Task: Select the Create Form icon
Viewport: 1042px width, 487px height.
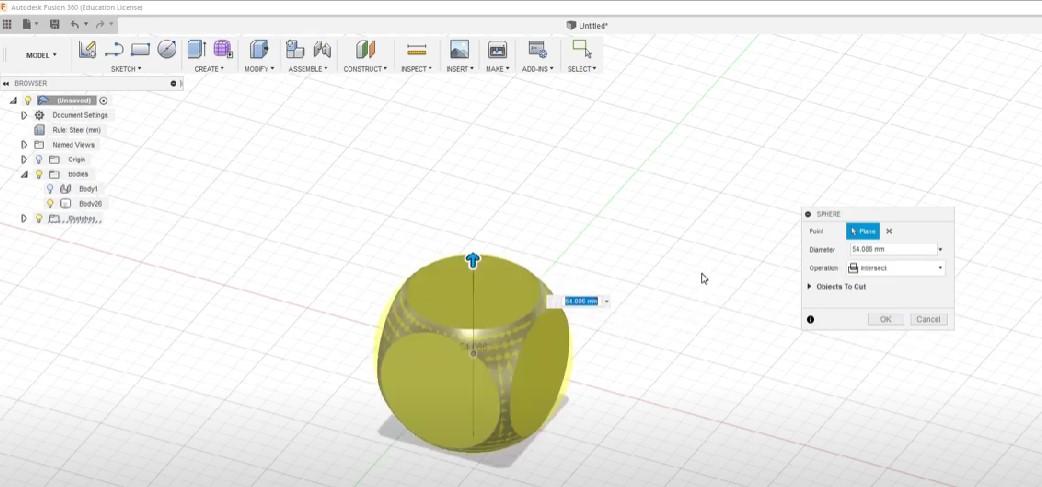Action: click(x=223, y=50)
